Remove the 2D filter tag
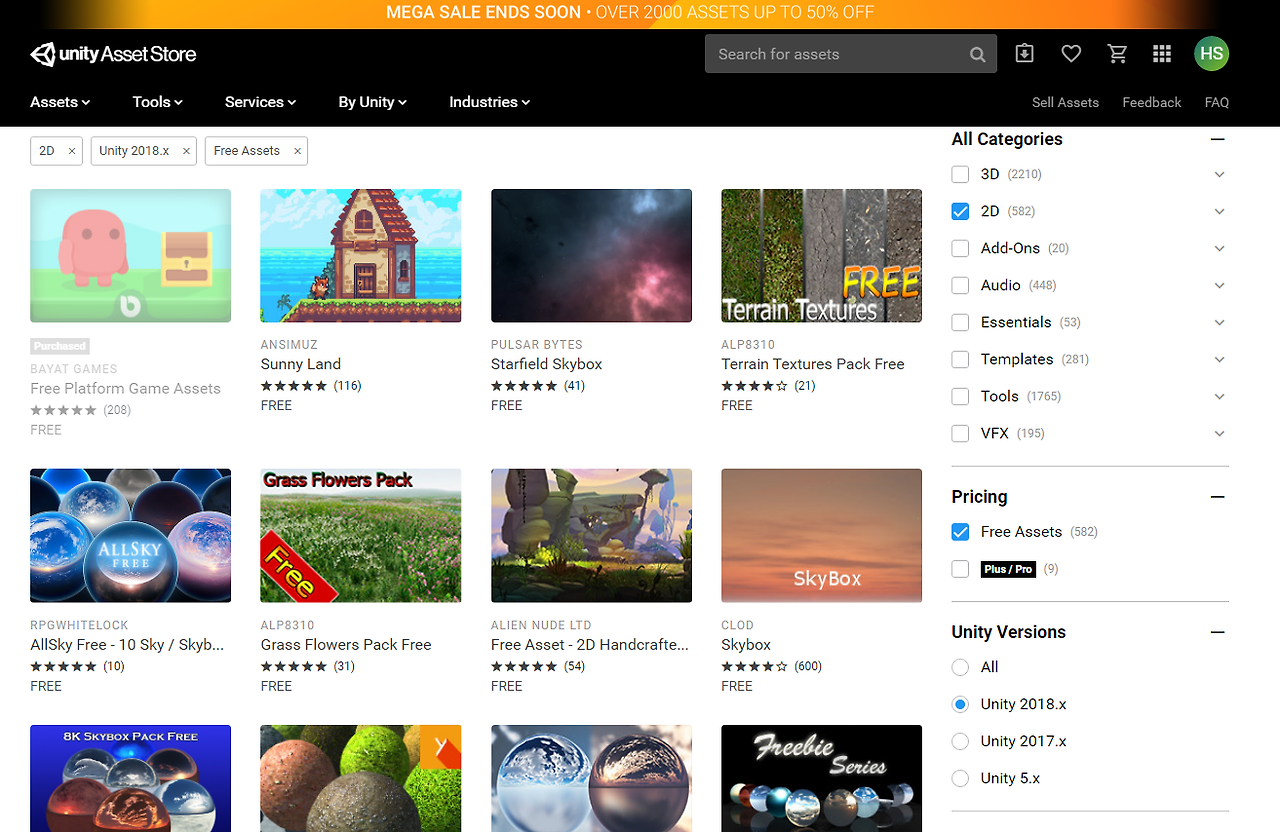This screenshot has width=1280, height=832. [x=72, y=151]
